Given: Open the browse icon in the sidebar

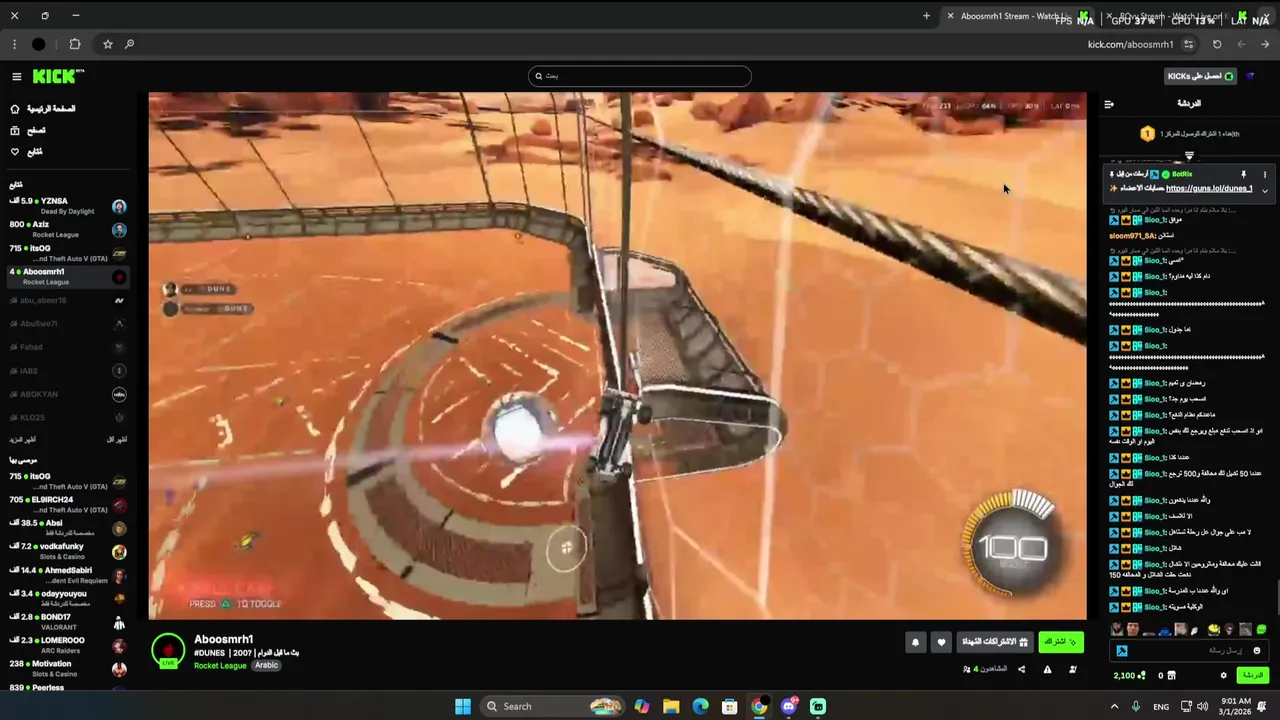Looking at the screenshot, I should click(15, 130).
